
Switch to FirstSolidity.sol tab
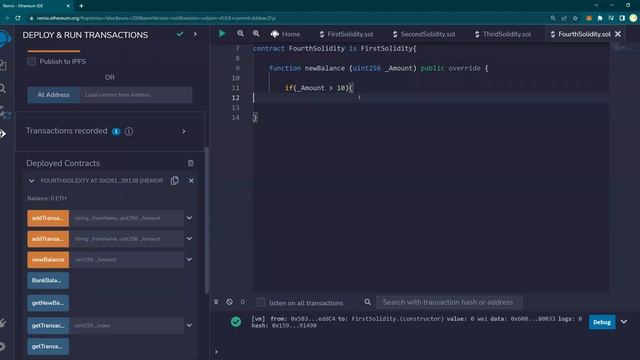(346, 34)
